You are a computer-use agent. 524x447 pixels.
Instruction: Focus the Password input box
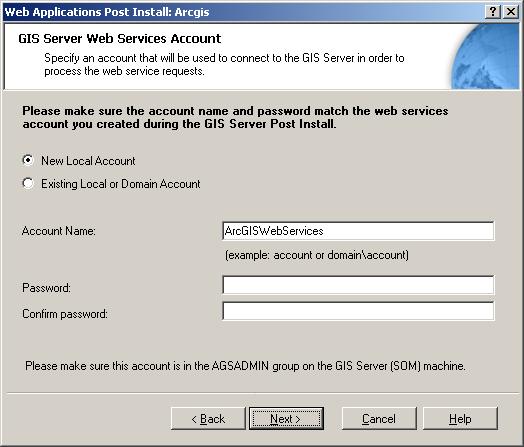[x=358, y=285]
